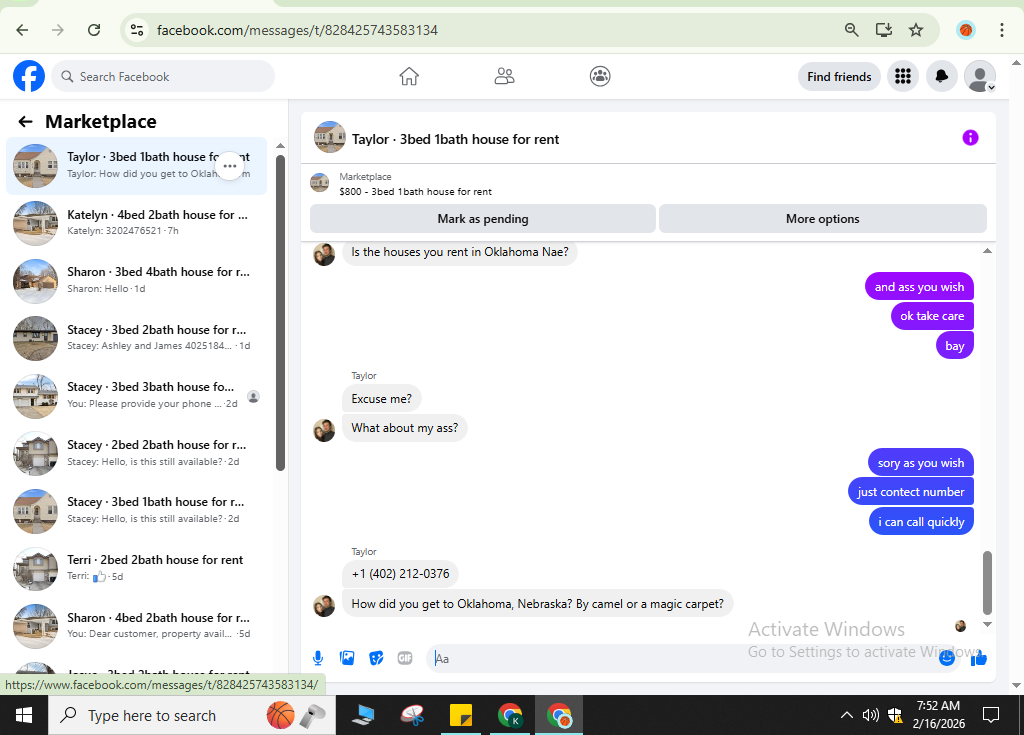Image resolution: width=1024 pixels, height=735 pixels.
Task: Click conversation info icon in chat header
Action: (x=970, y=138)
